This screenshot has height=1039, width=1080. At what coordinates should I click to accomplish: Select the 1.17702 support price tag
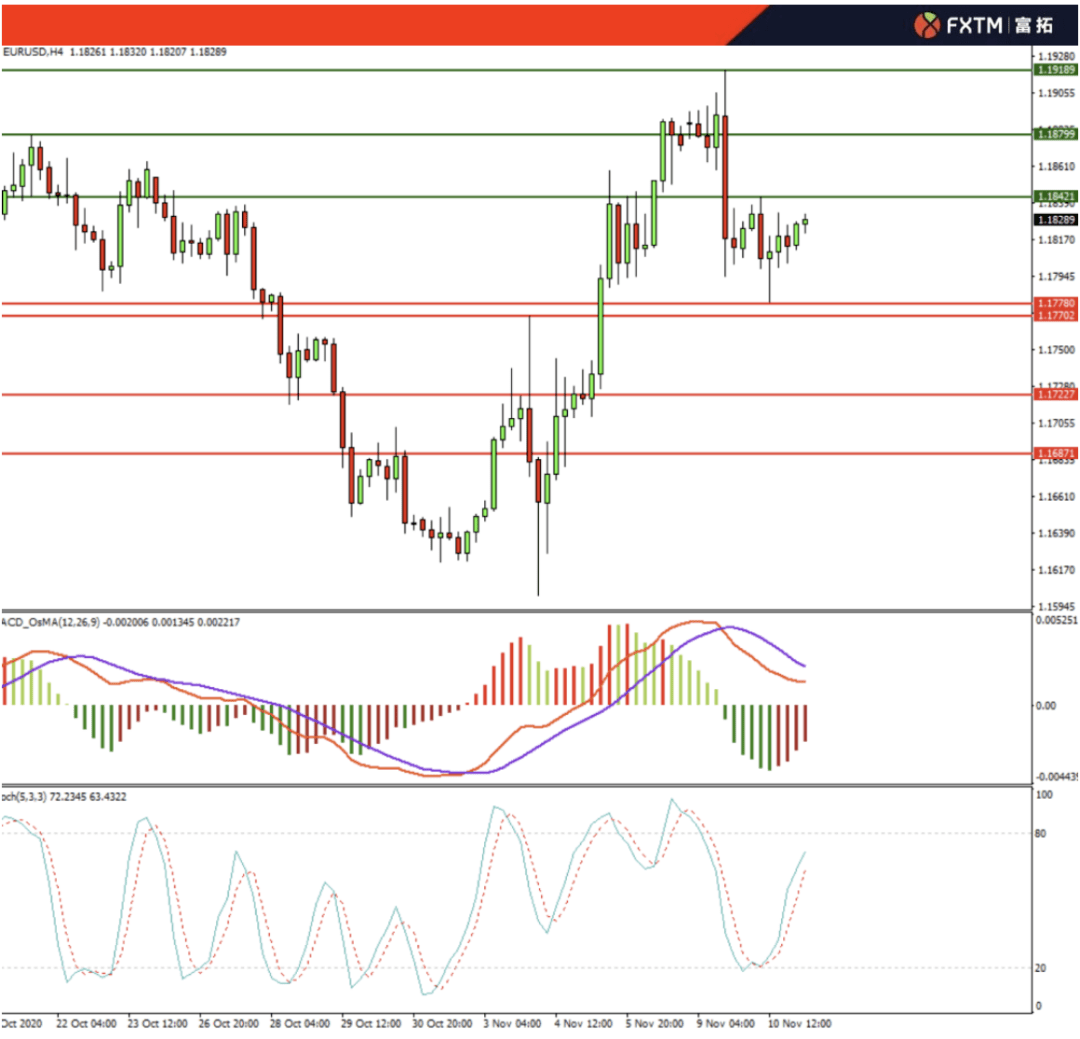click(x=1056, y=316)
